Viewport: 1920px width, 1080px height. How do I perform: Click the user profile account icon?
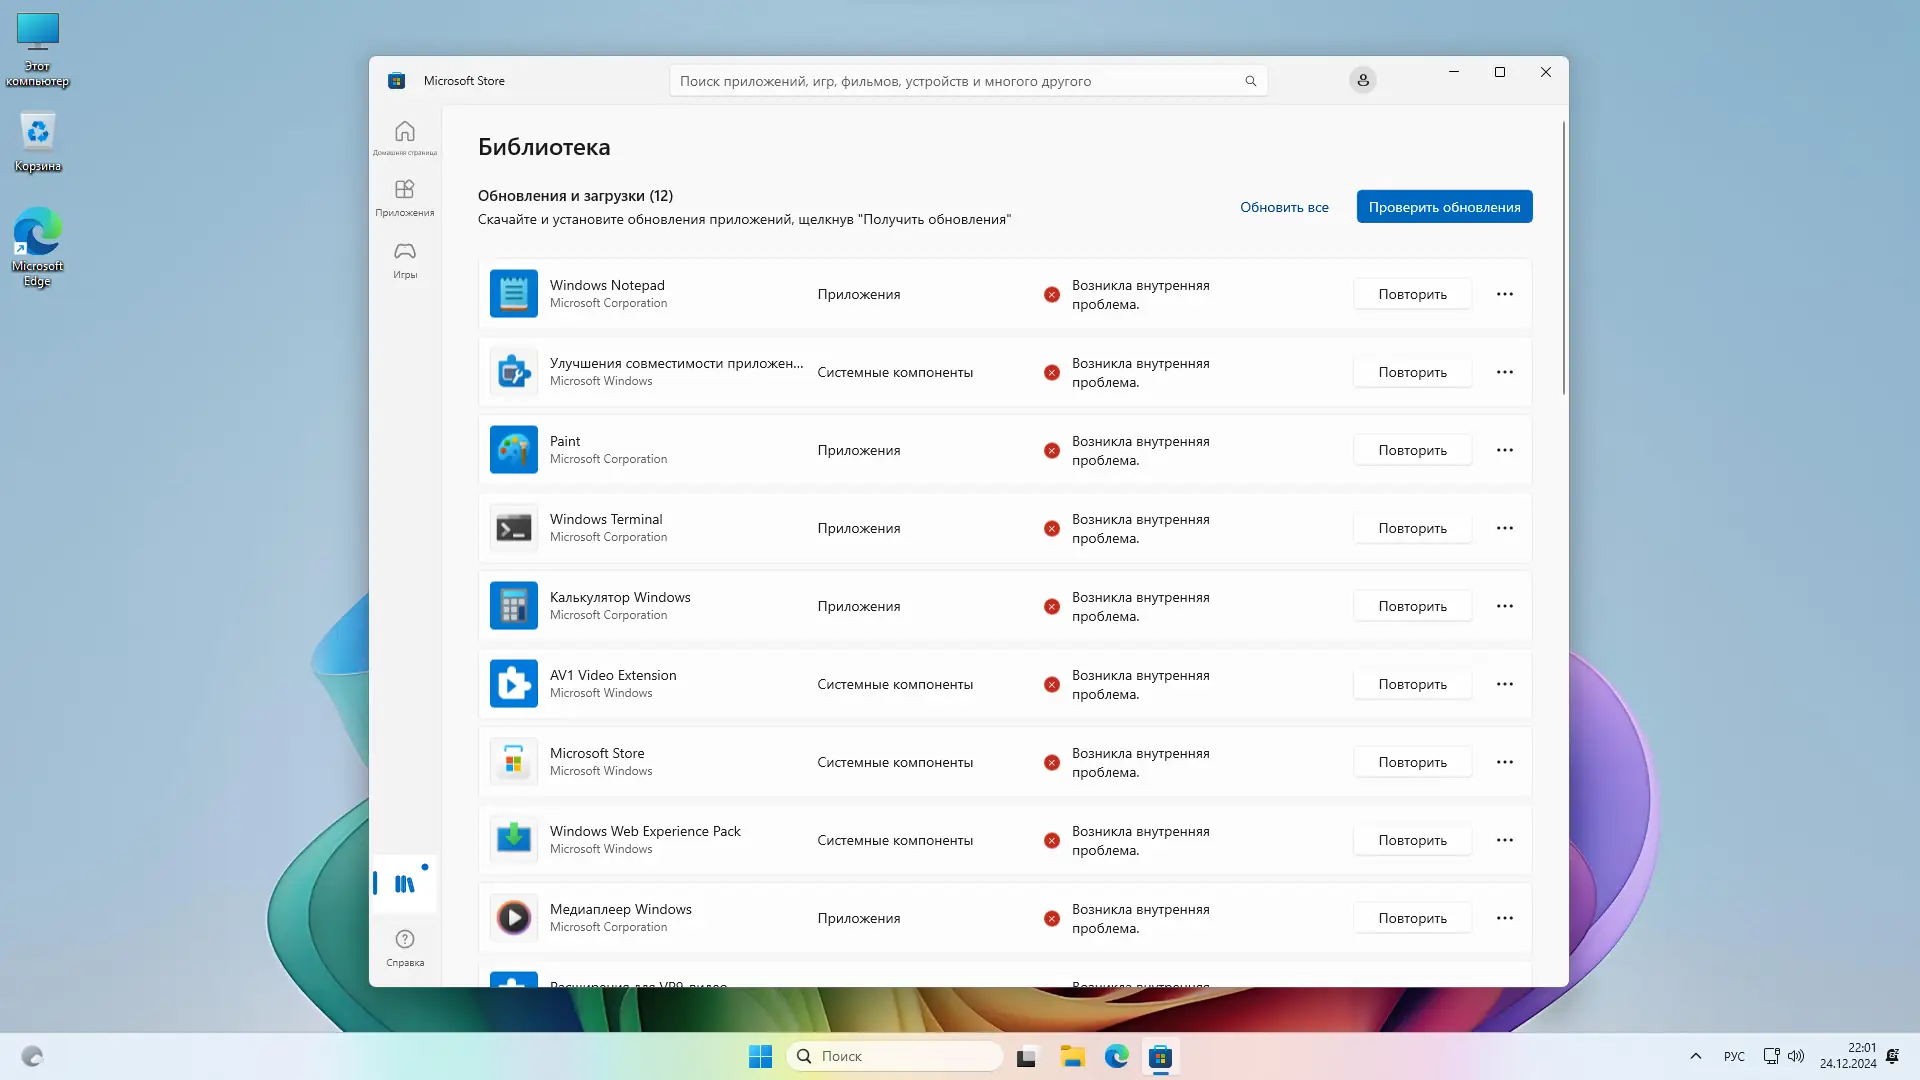[x=1362, y=80]
